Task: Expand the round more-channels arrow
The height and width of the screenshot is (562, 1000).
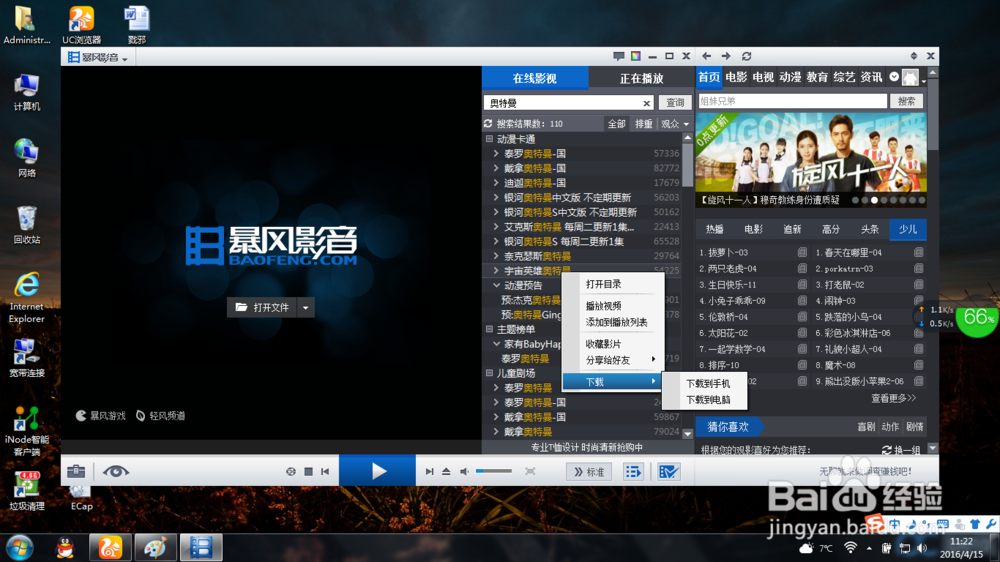Action: pyautogui.click(x=894, y=77)
